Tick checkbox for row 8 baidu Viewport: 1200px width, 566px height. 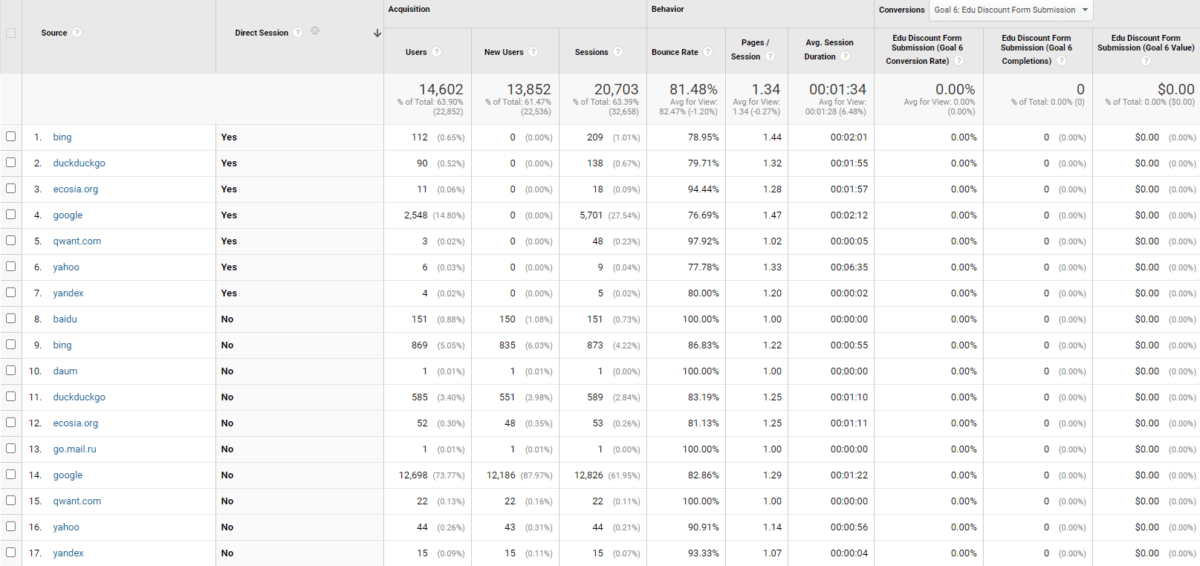11,319
